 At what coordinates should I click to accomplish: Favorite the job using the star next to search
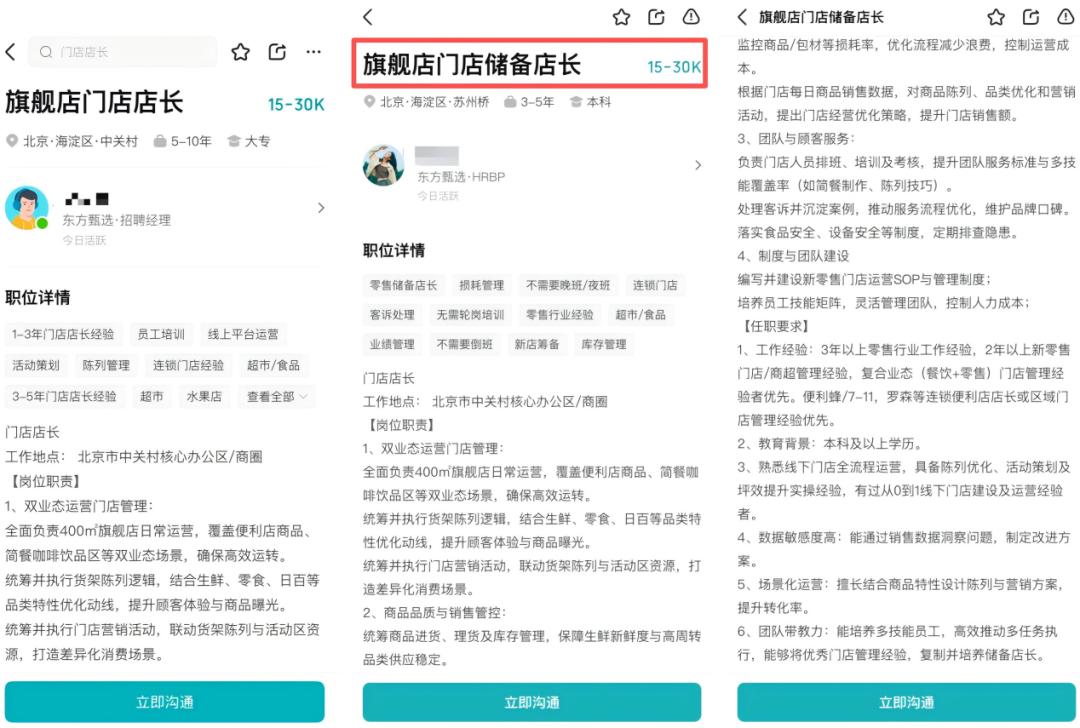pyautogui.click(x=240, y=52)
